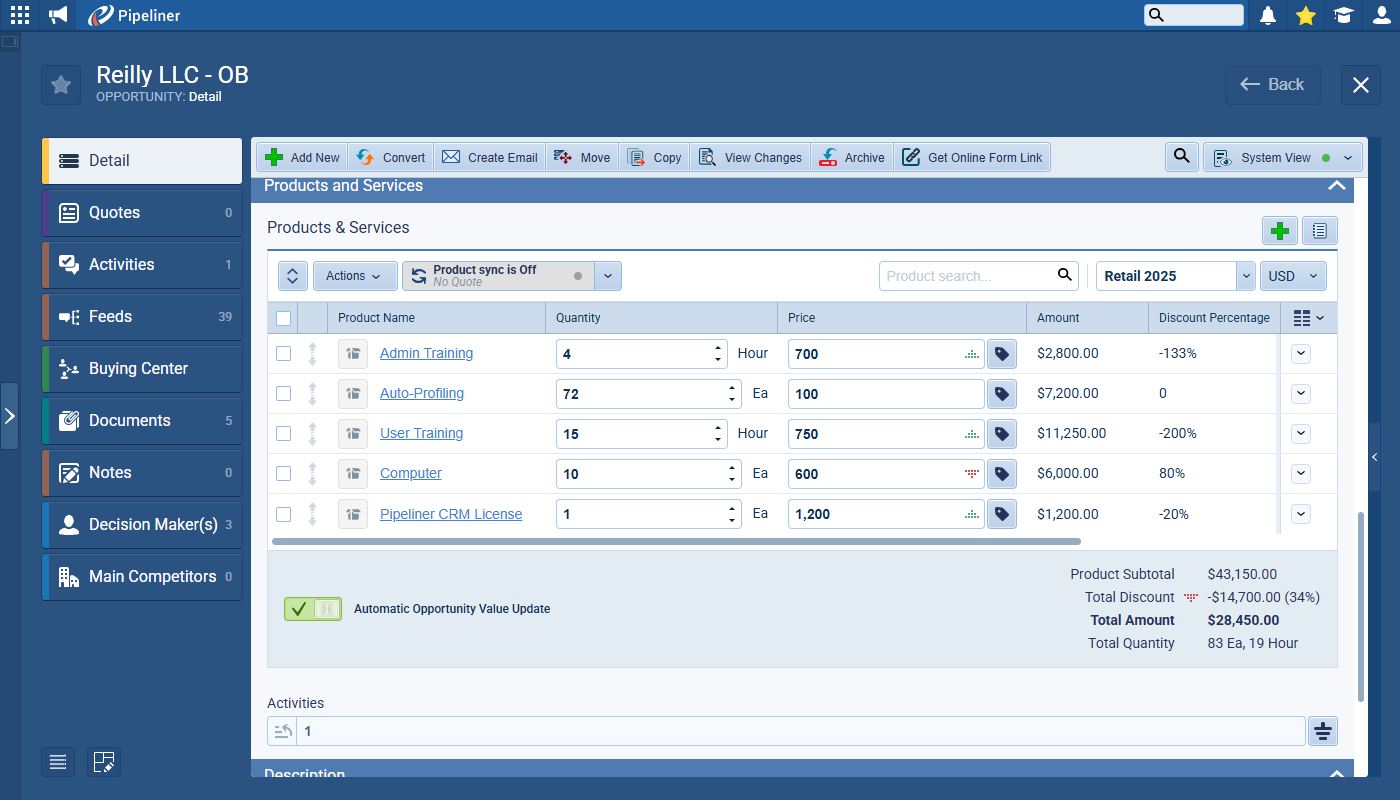Click the horizontal scrollbar under product table
1400x800 pixels.
676,541
